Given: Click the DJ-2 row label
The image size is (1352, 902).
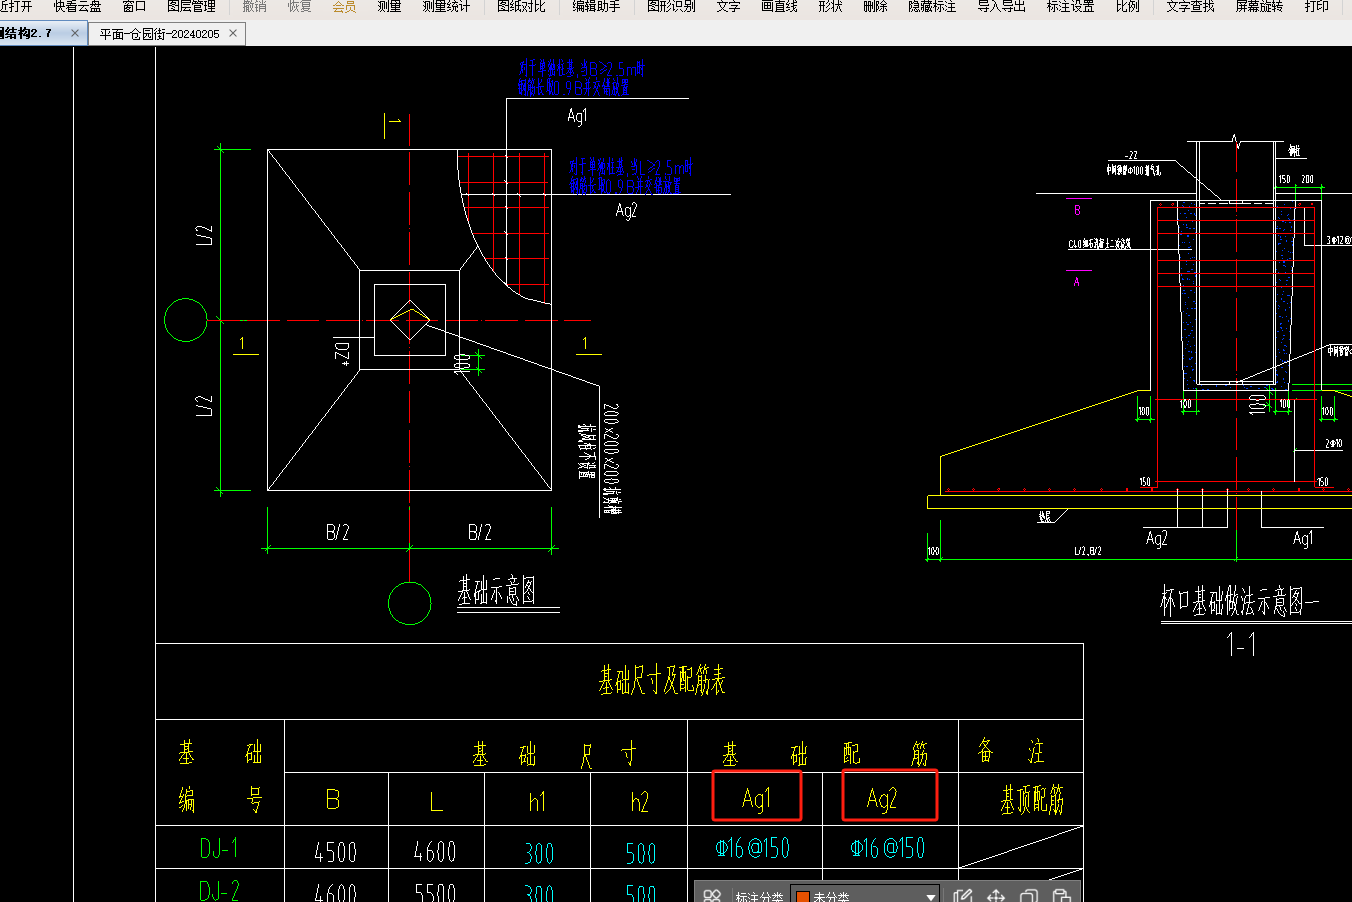Looking at the screenshot, I should pos(219,890).
